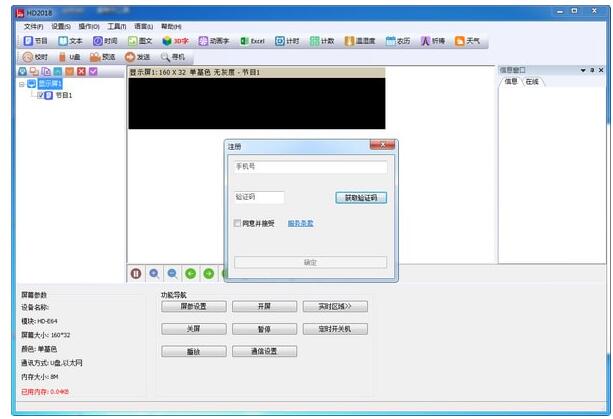Collapse the 显示屏1 tree node

22,84
